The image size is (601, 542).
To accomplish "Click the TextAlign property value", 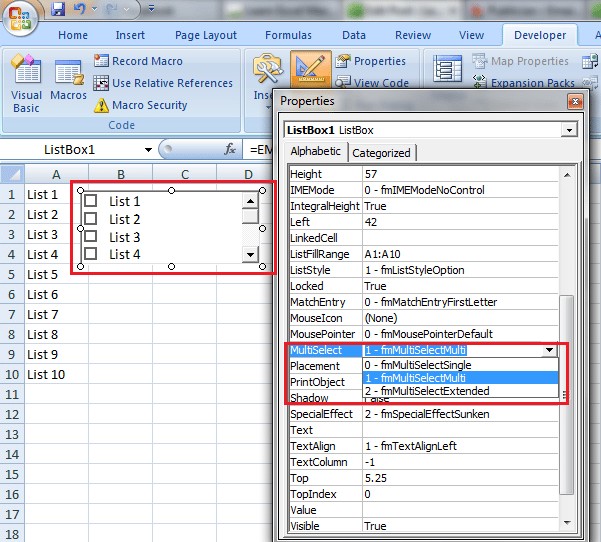I will tap(460, 446).
